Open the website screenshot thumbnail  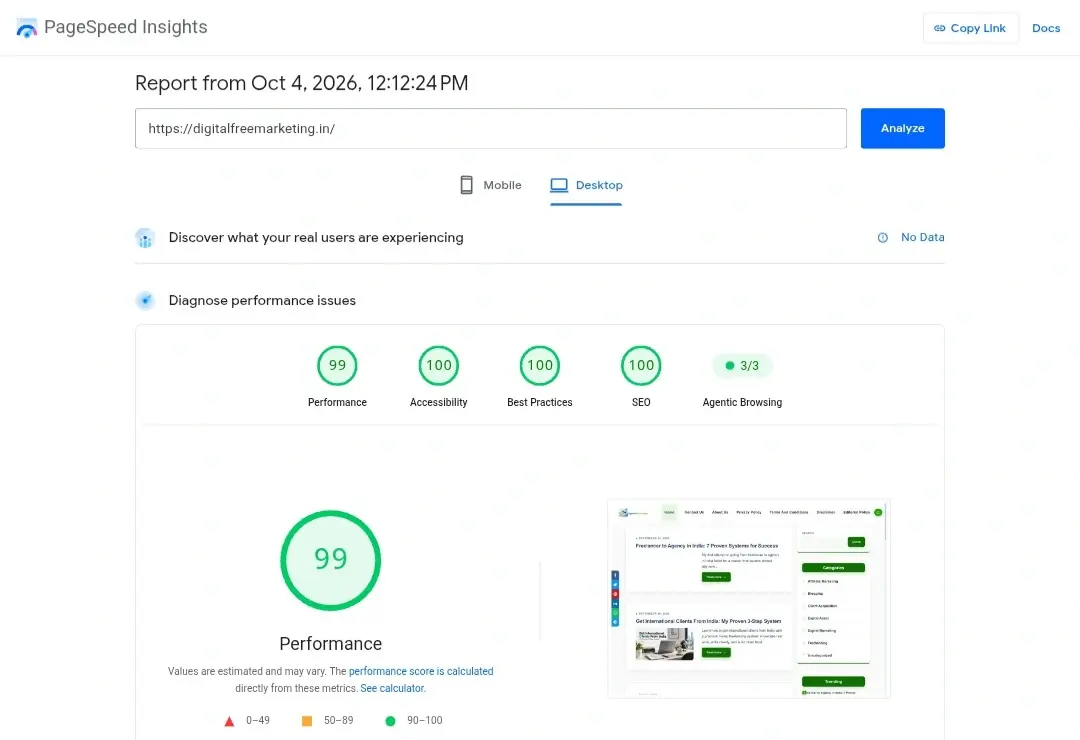749,599
